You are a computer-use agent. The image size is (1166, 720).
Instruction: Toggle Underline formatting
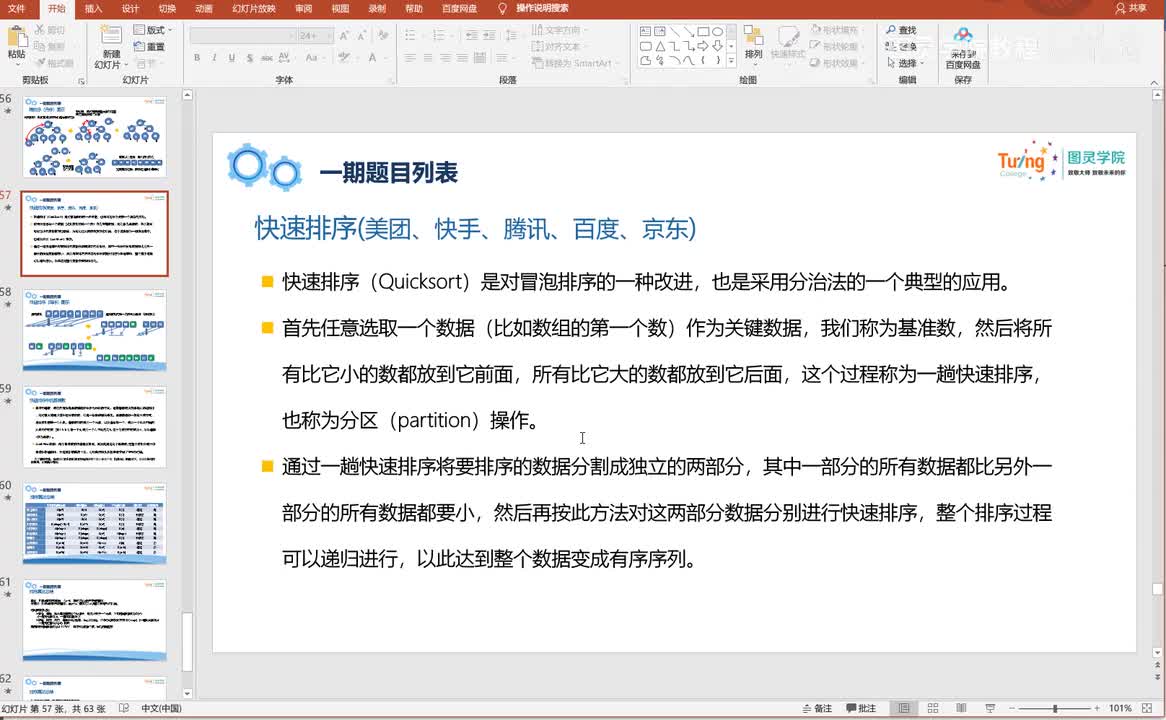(231, 57)
